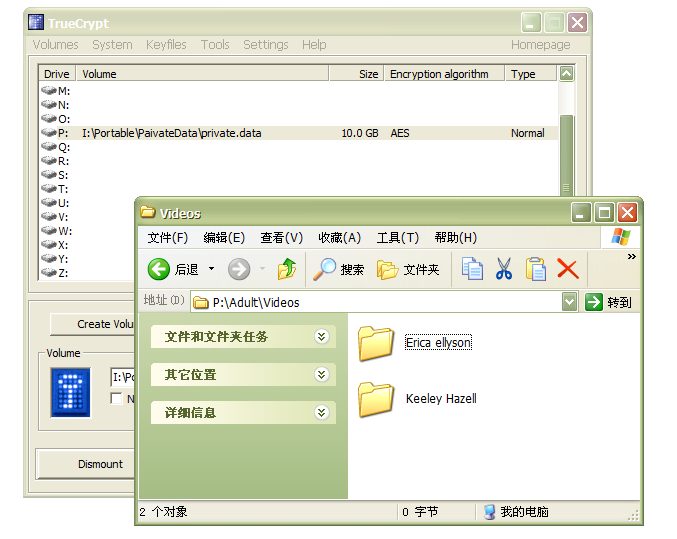Select drive O: in TrueCrypt list
This screenshot has height=539, width=677.
(x=55, y=119)
